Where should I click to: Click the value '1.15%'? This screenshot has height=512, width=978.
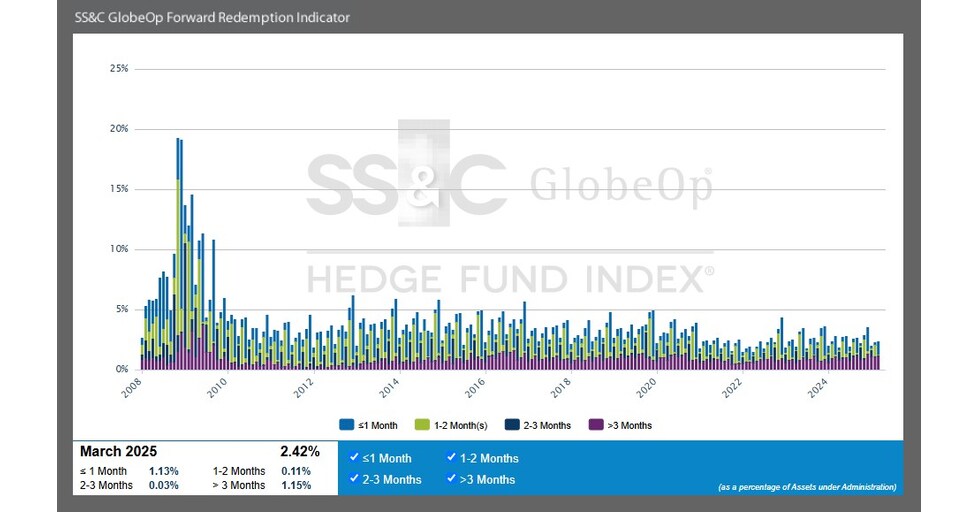point(296,485)
